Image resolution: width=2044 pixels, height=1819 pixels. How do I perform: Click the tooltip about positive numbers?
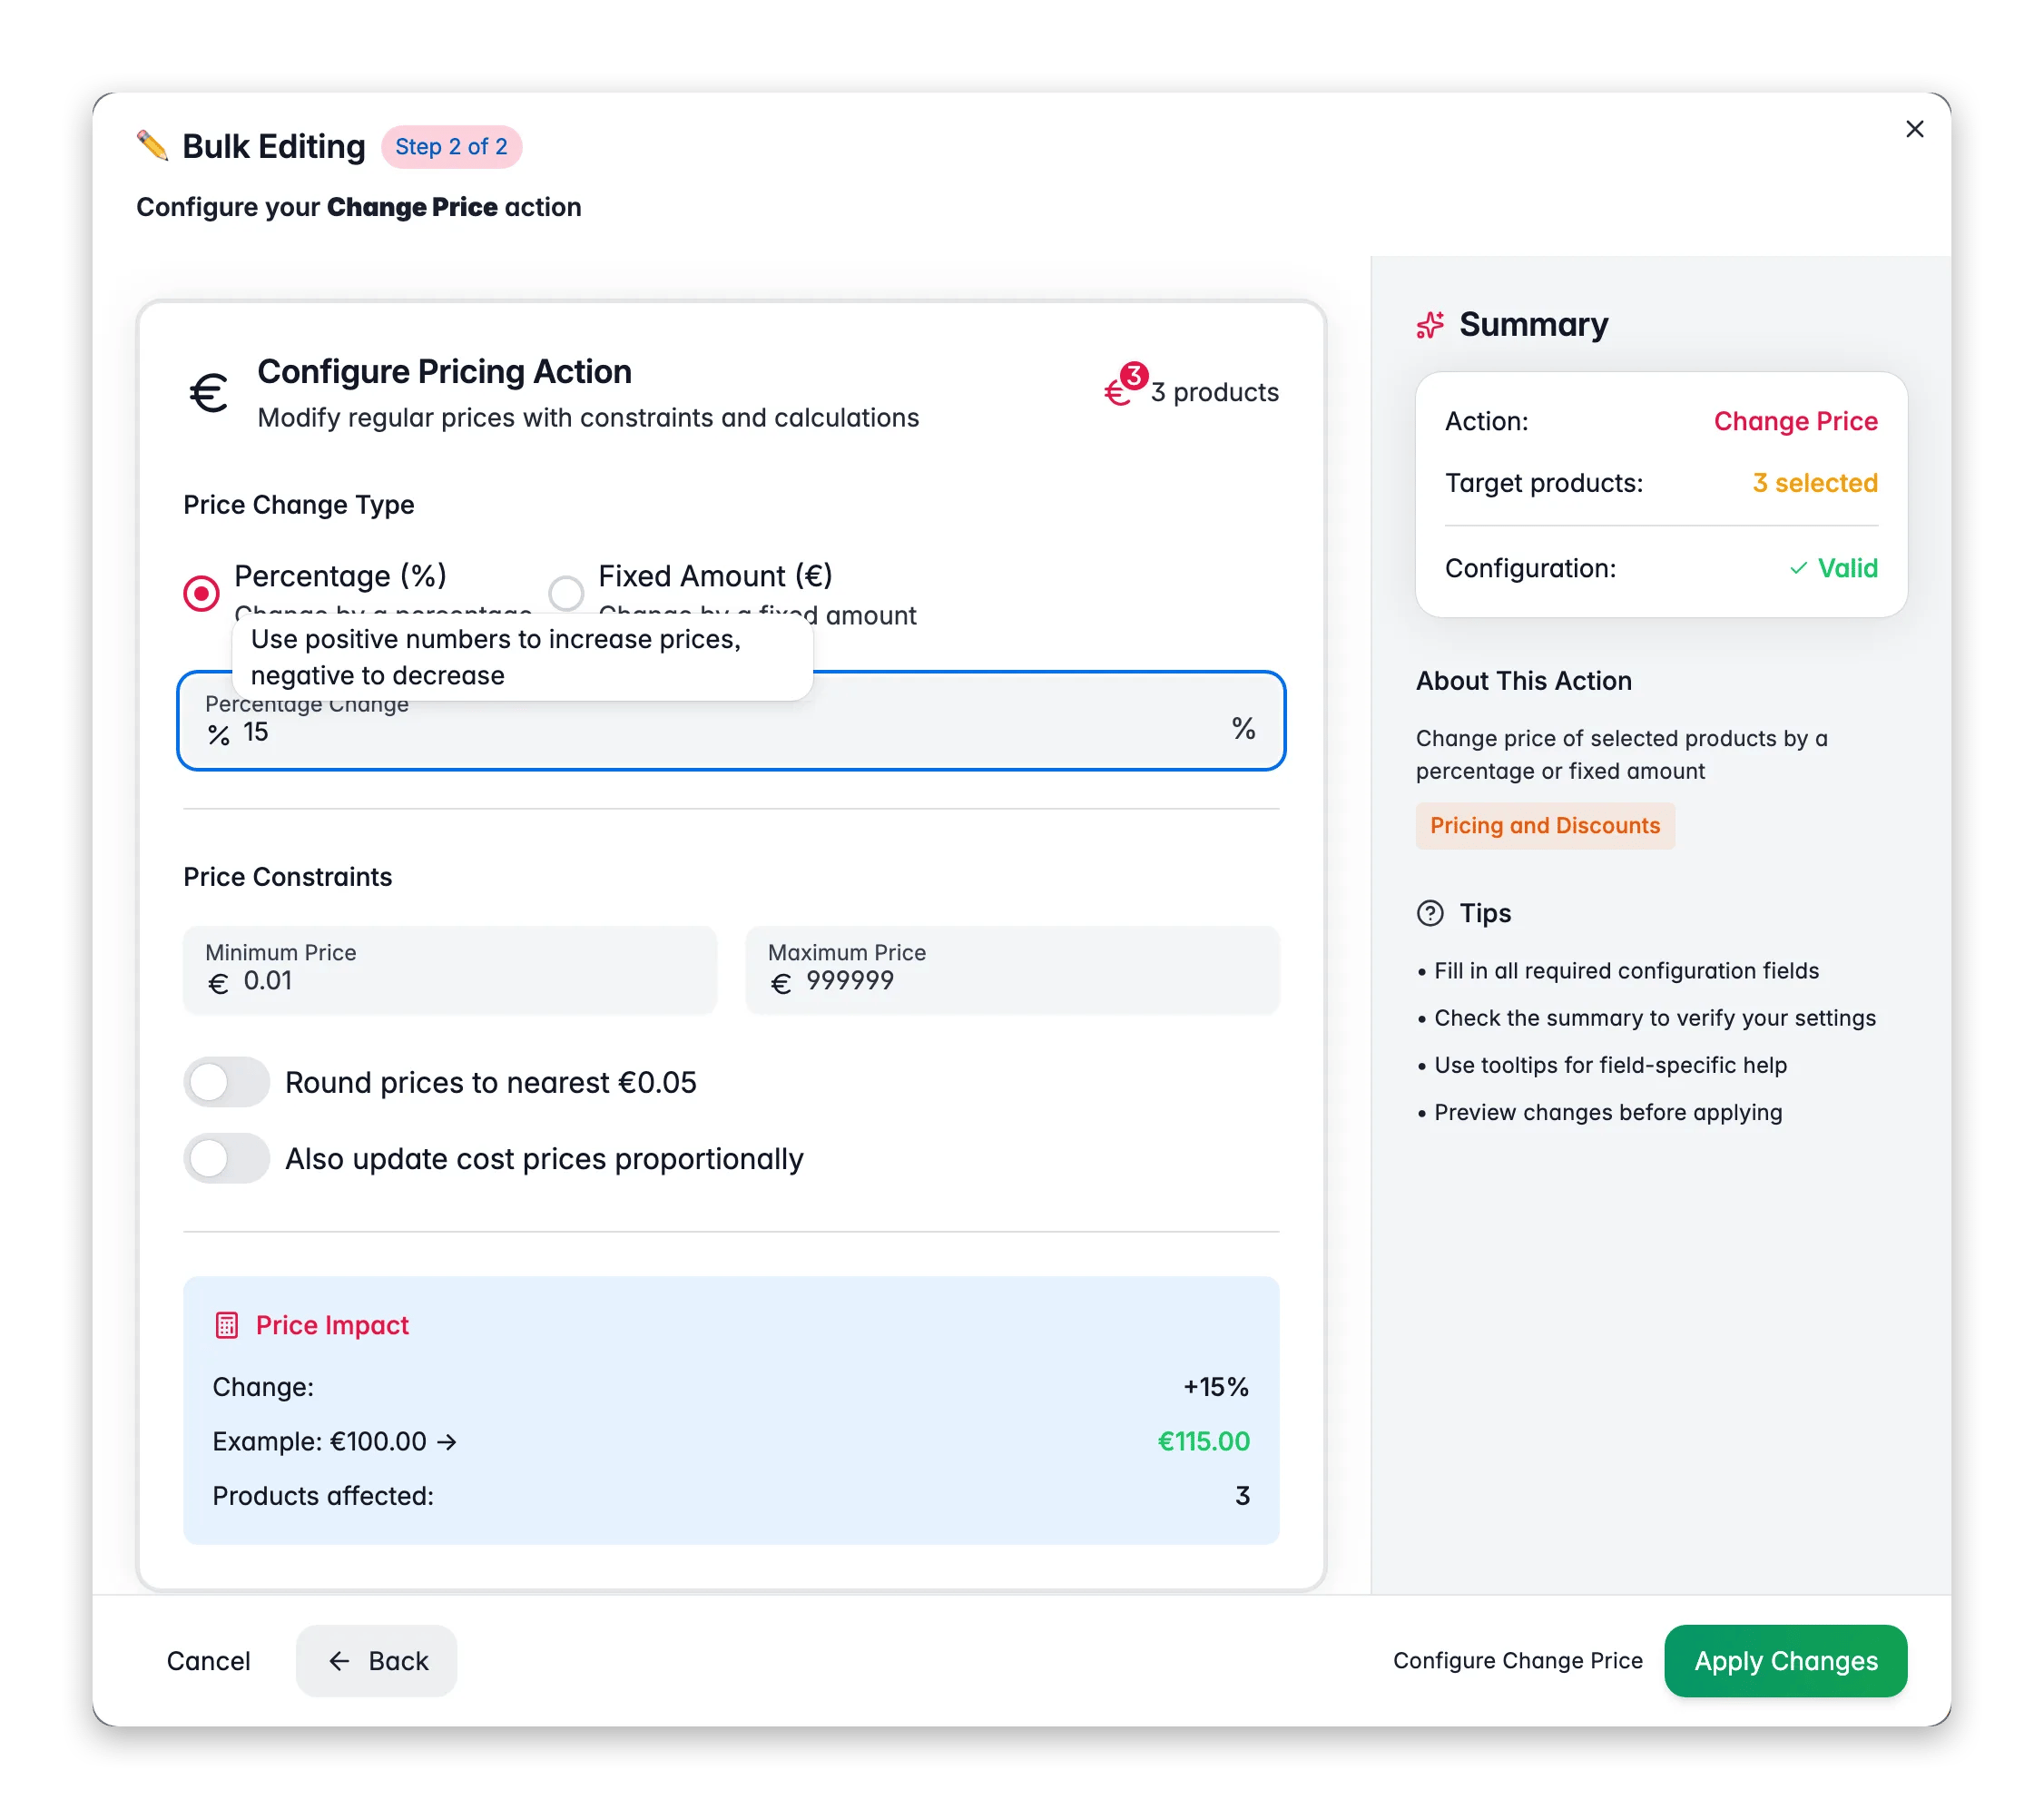[523, 657]
